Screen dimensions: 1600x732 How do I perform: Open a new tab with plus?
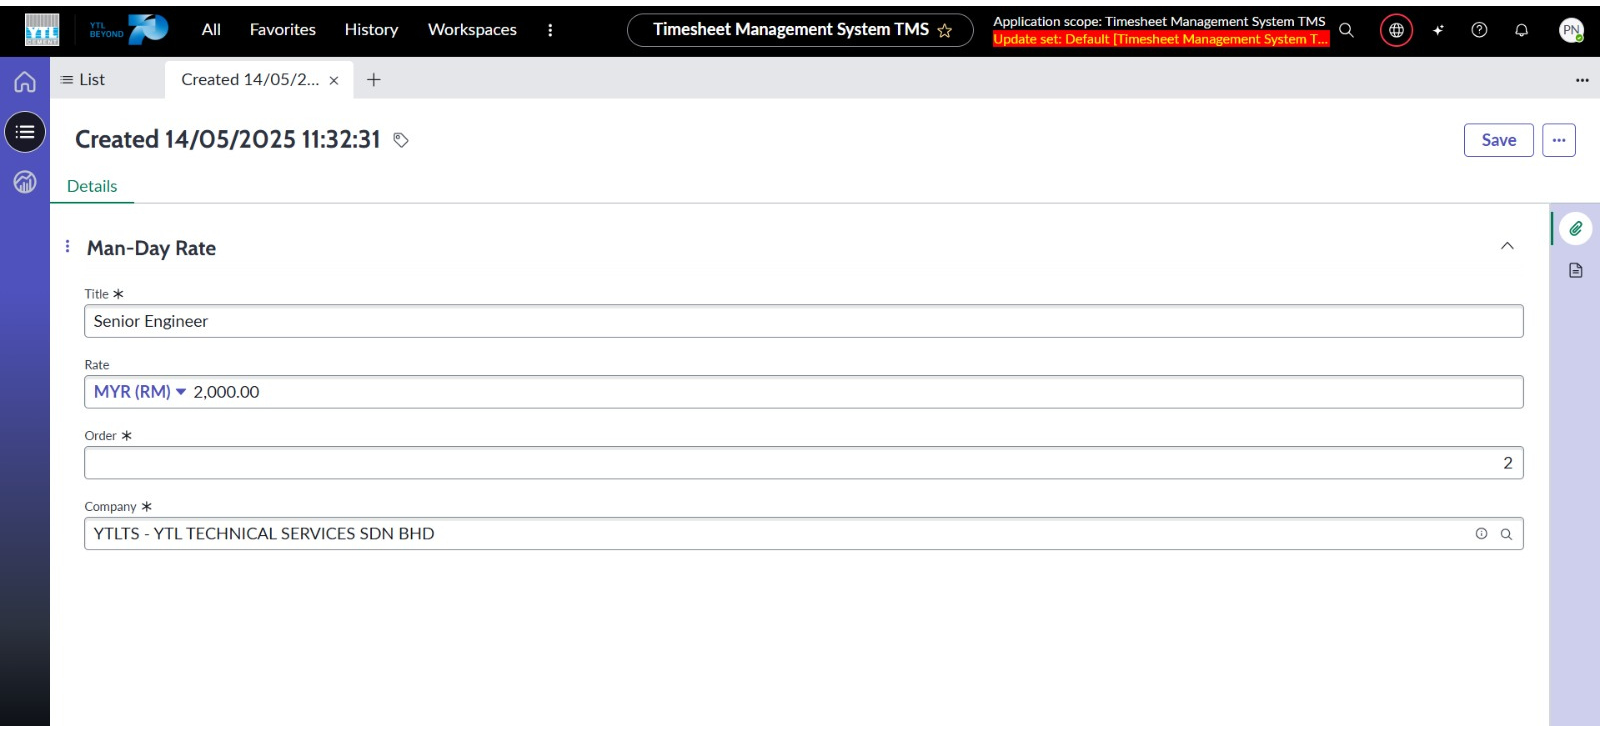[374, 80]
